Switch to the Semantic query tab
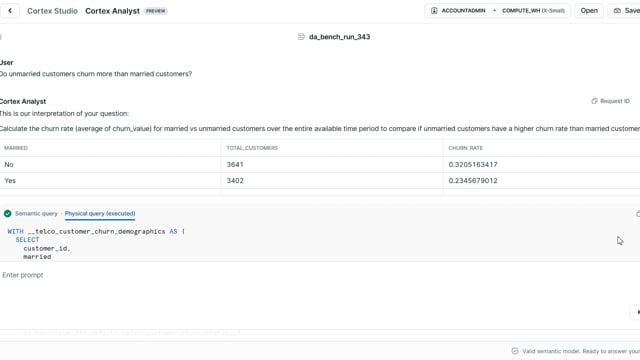Image resolution: width=640 pixels, height=360 pixels. click(36, 213)
